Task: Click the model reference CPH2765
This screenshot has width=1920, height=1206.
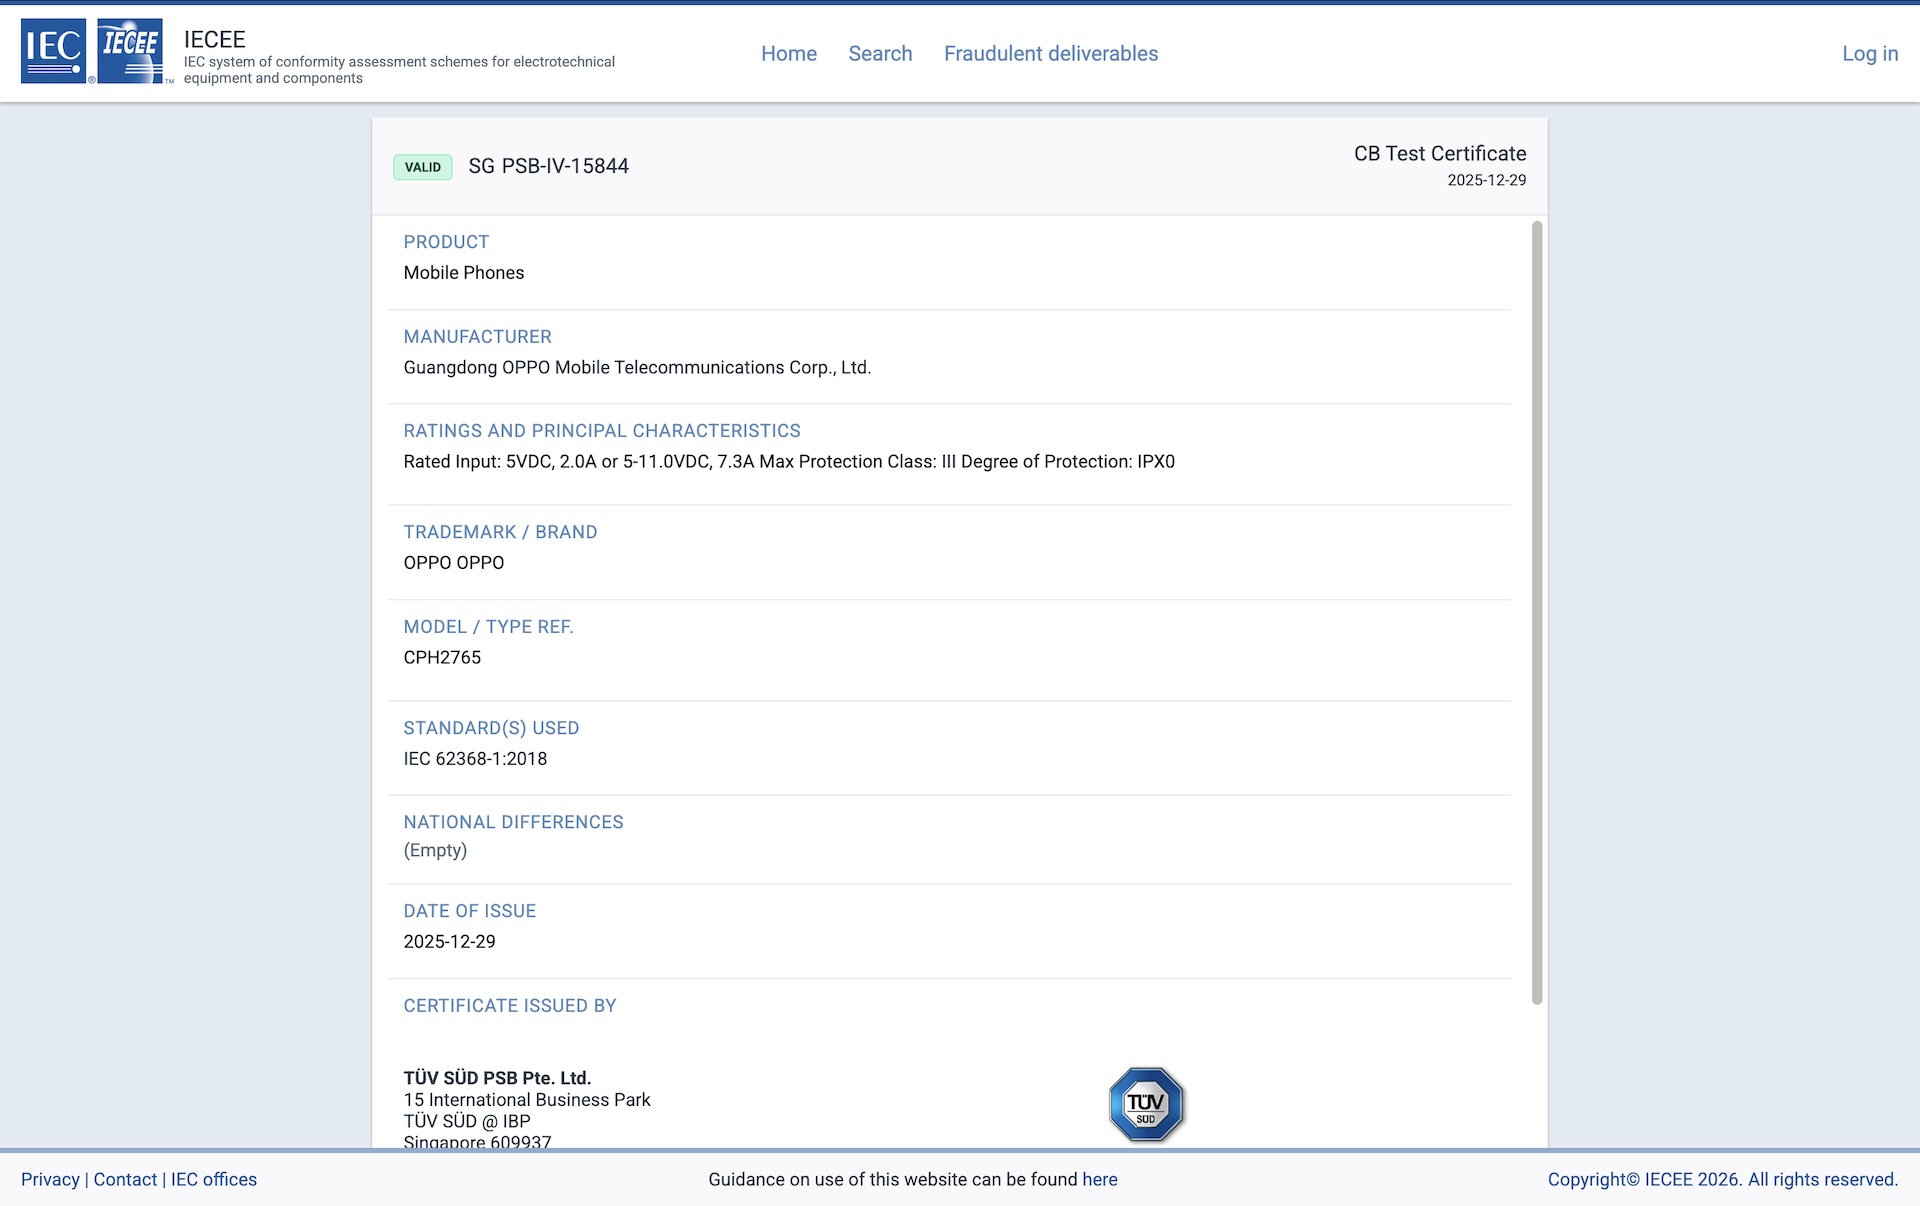Action: 442,657
